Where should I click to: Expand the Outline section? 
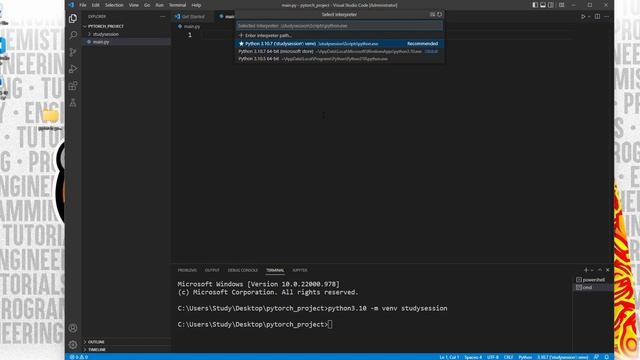point(126,342)
